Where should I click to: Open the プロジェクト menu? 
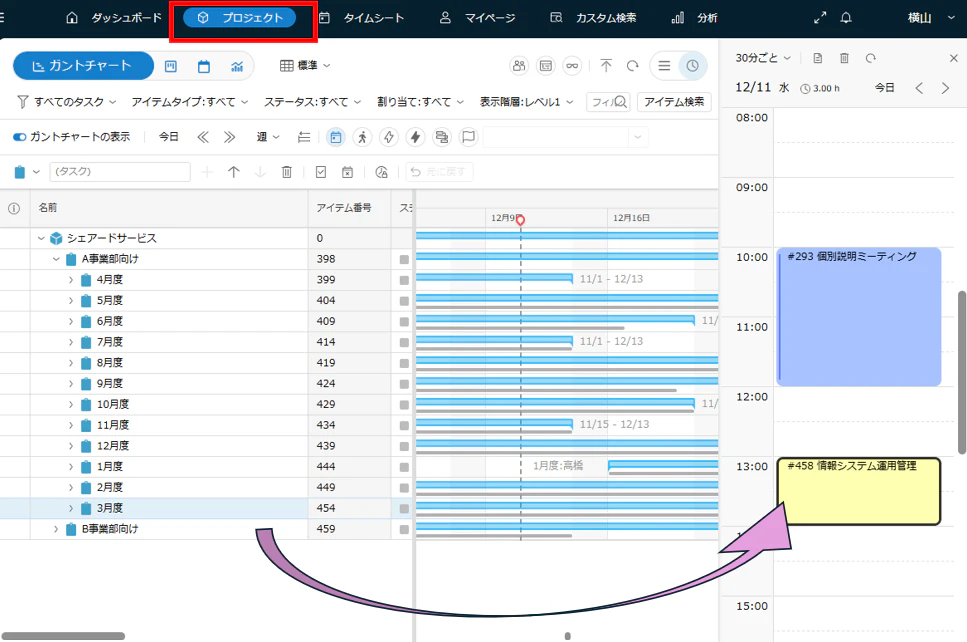click(x=240, y=18)
